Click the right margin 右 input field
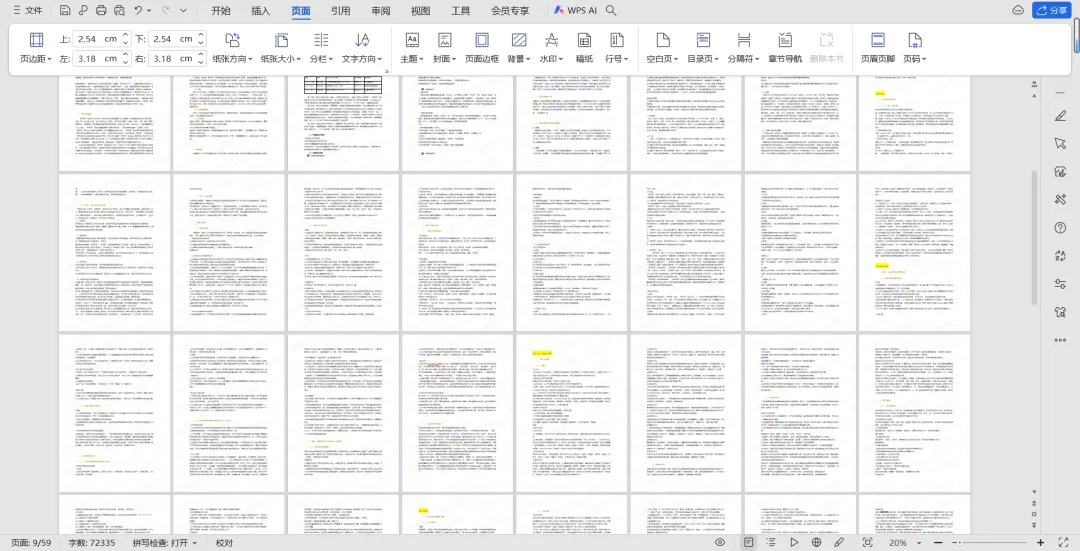The width and height of the screenshot is (1080, 551). [x=172, y=59]
